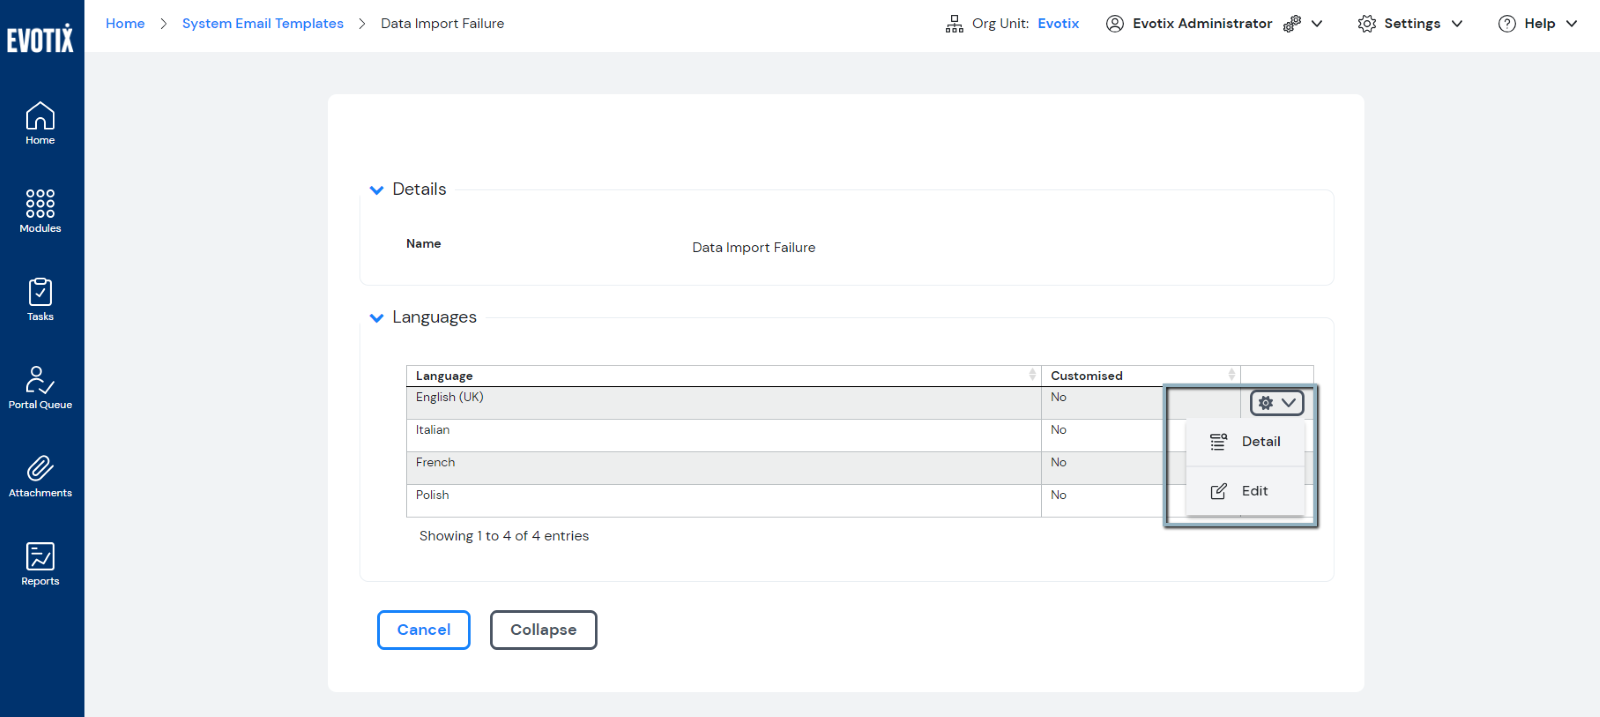Screen dimensions: 1600x717
Task: Sort by Language column arrows
Action: pyautogui.click(x=1032, y=375)
